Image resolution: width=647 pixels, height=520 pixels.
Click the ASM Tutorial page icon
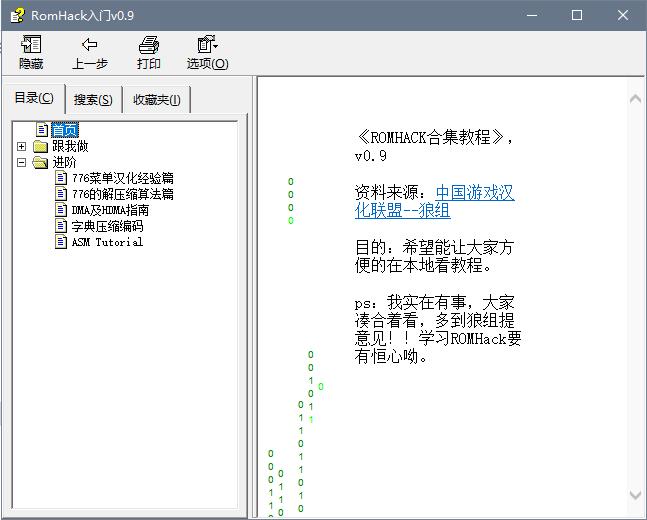[x=61, y=242]
